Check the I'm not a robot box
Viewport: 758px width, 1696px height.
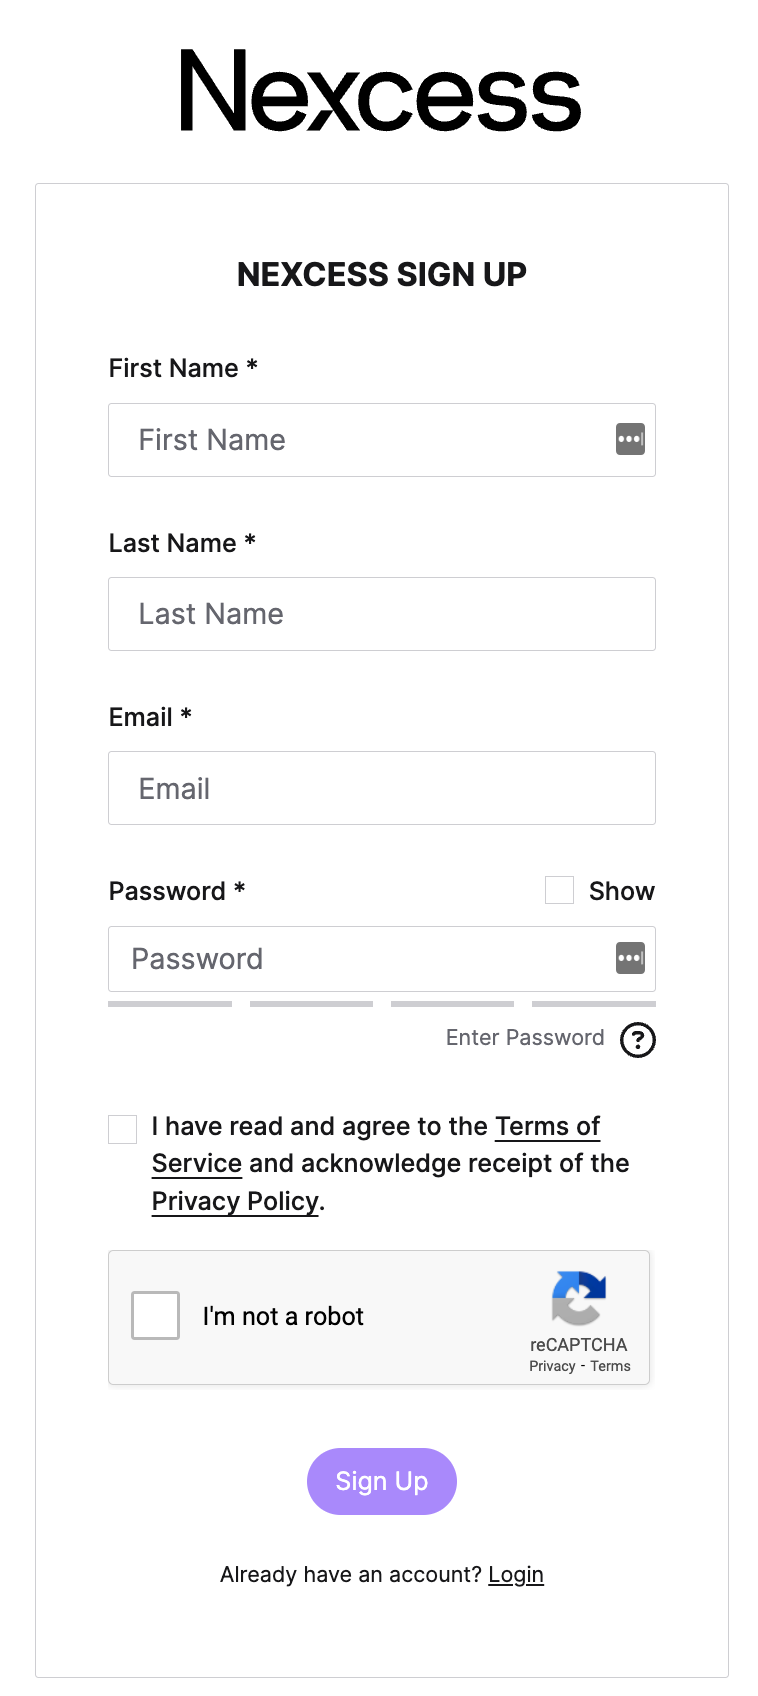coord(154,1316)
